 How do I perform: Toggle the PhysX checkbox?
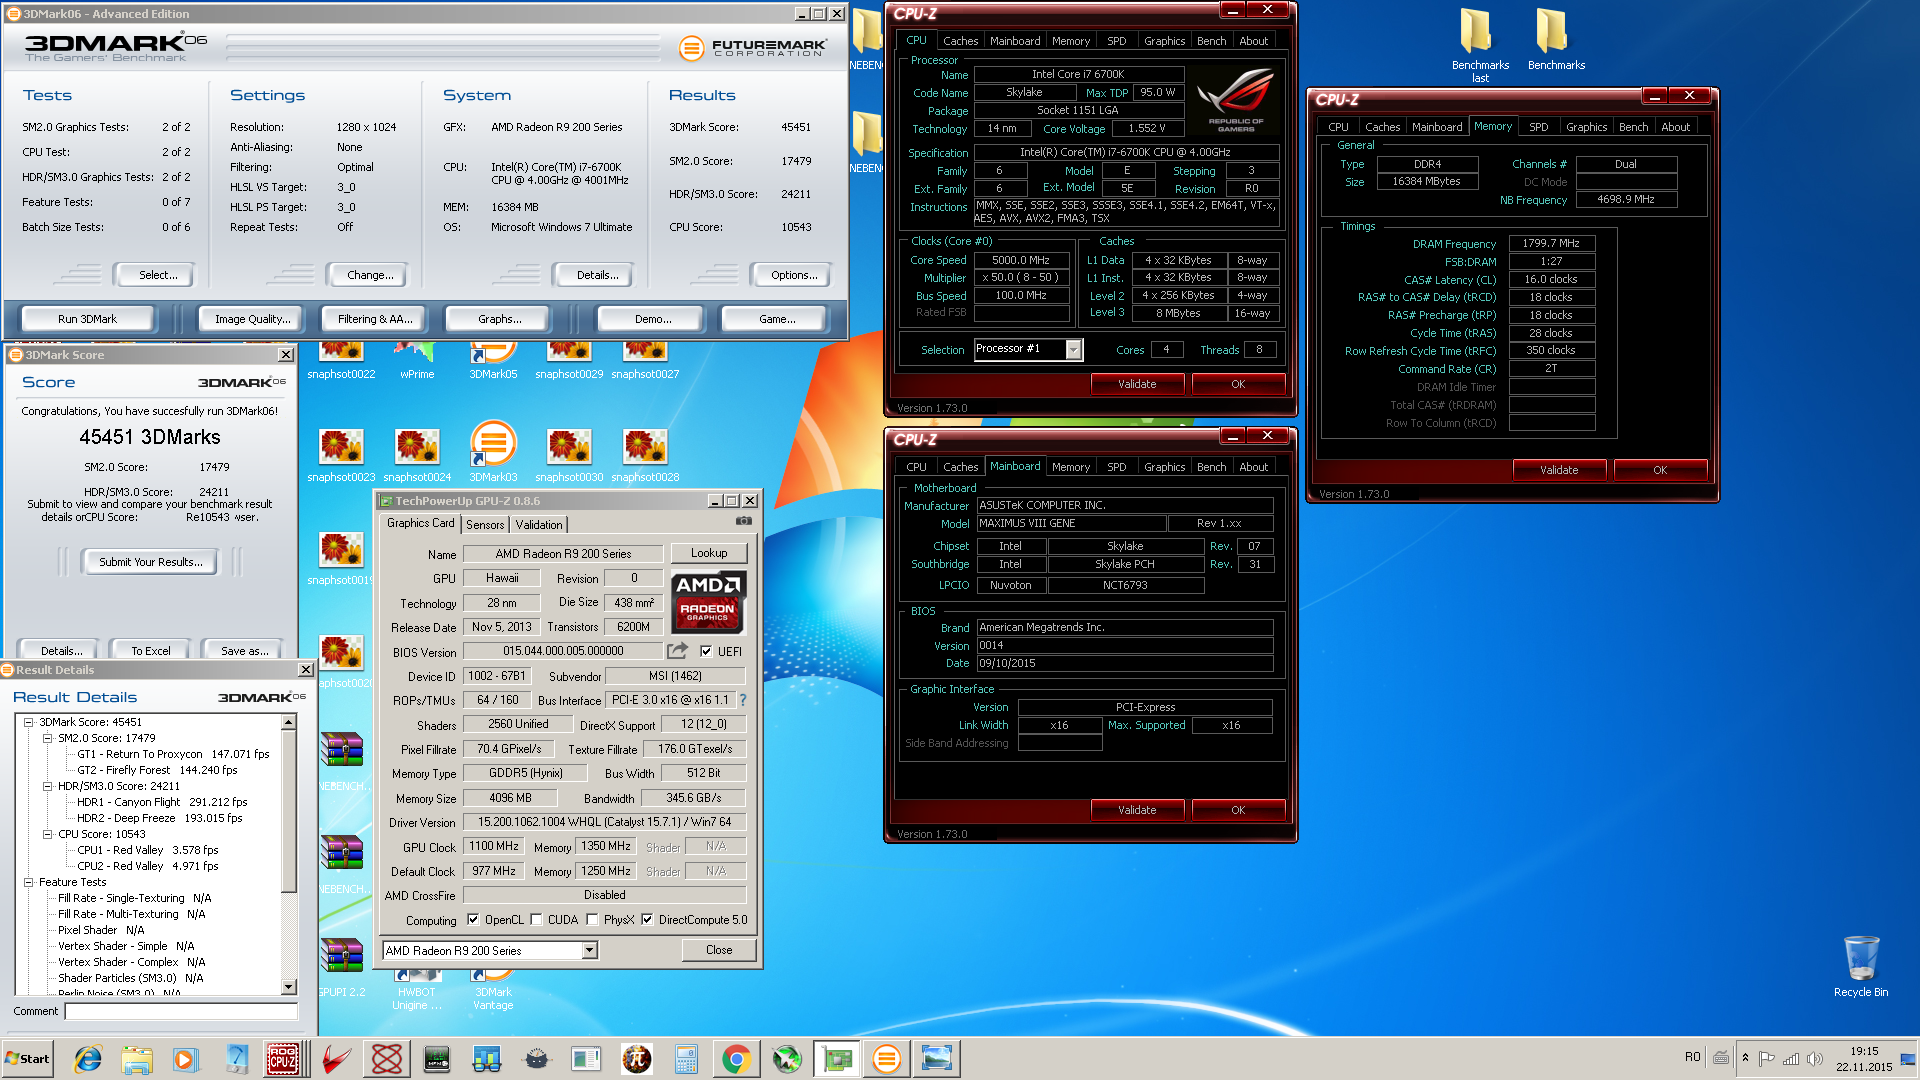click(592, 920)
